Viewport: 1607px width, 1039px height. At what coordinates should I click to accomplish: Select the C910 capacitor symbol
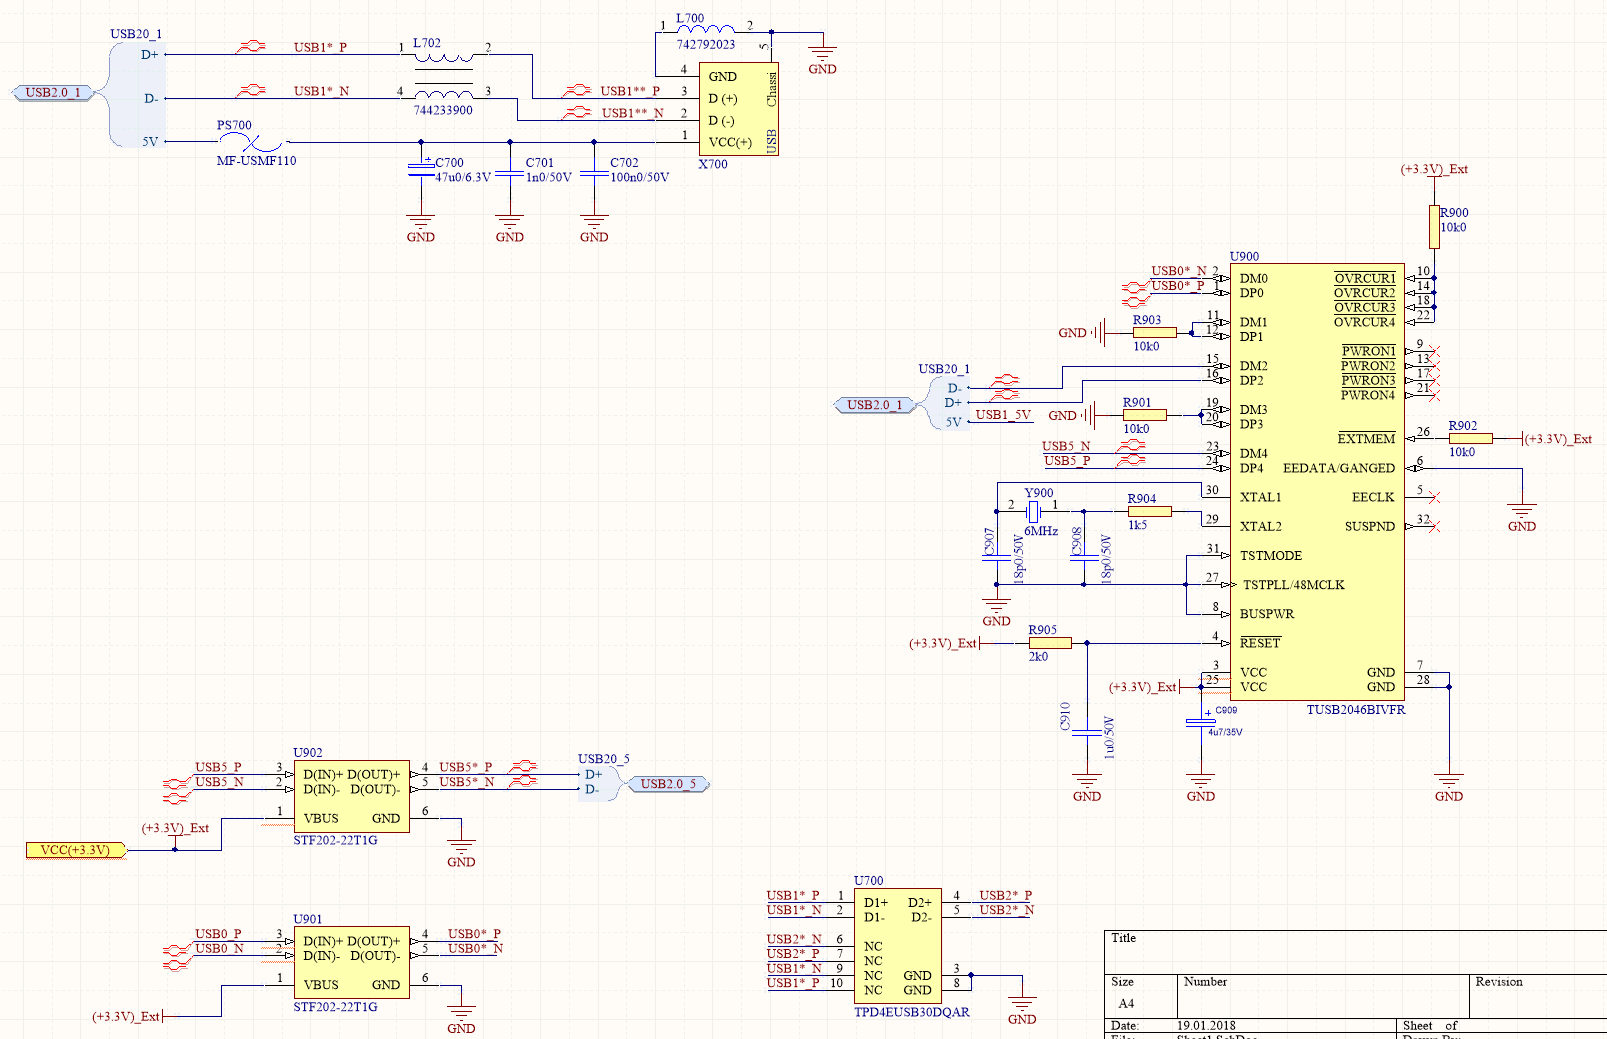coord(1087,733)
